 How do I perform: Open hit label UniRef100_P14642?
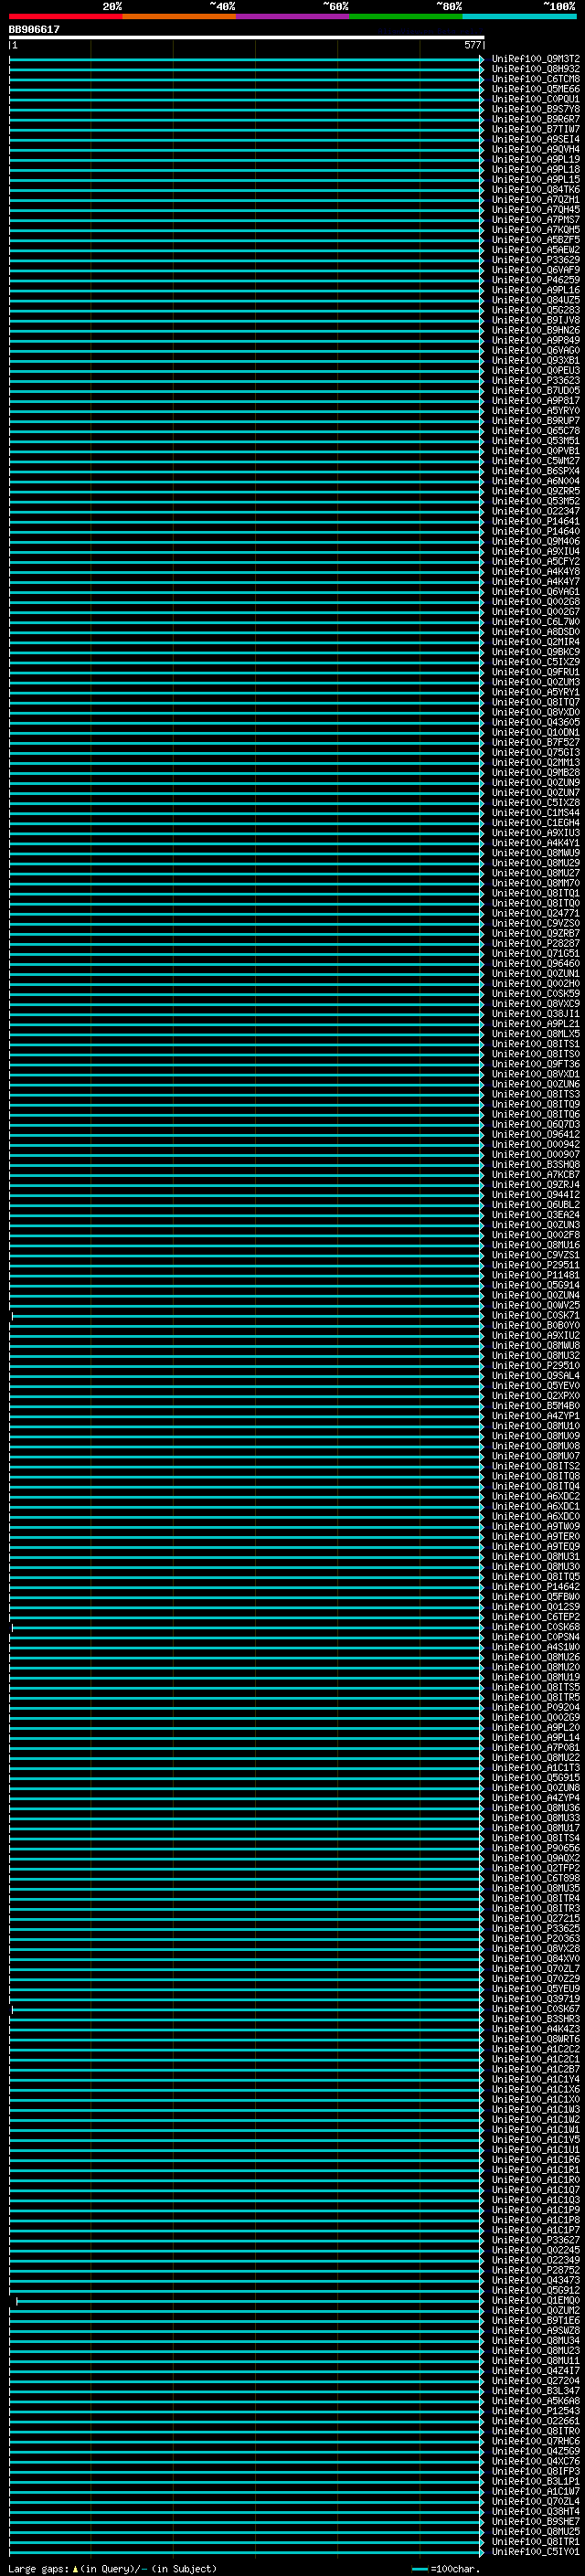(535, 1587)
